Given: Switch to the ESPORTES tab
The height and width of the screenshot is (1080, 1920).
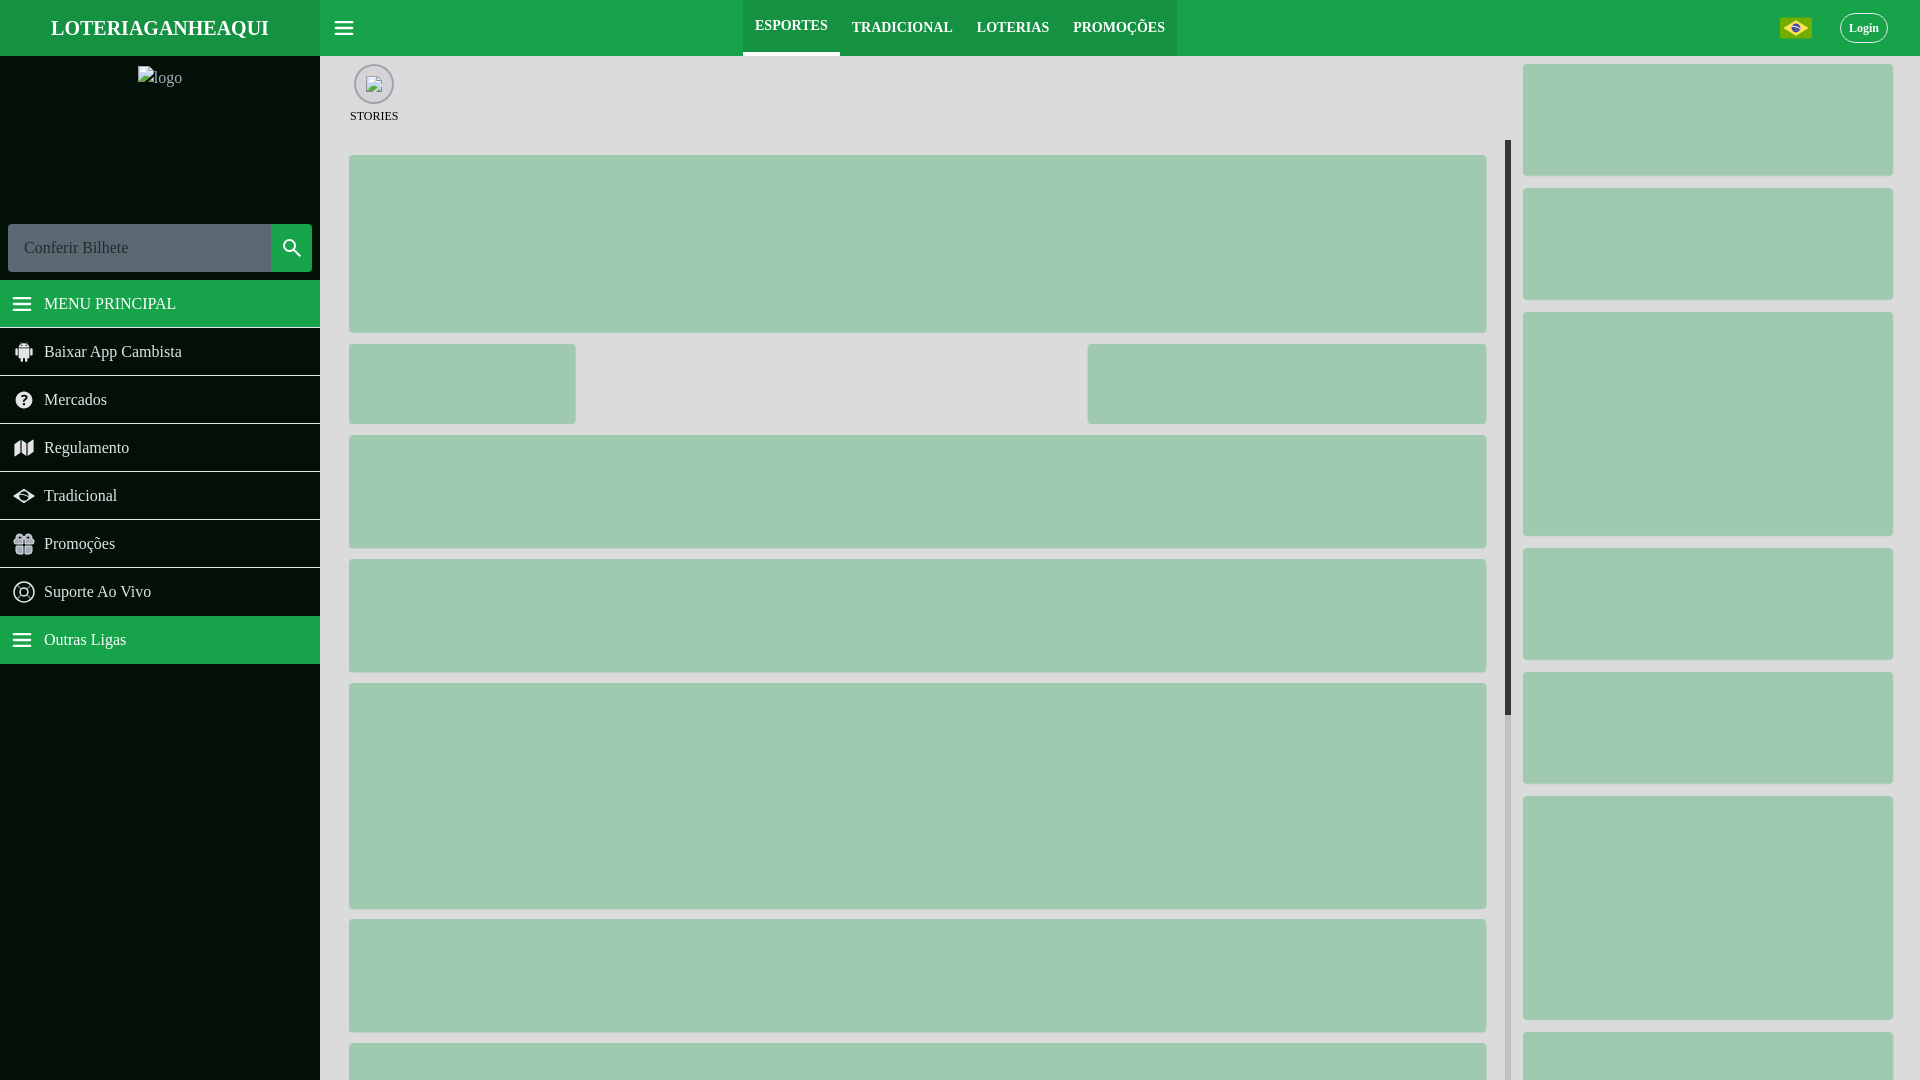Looking at the screenshot, I should pos(791,26).
